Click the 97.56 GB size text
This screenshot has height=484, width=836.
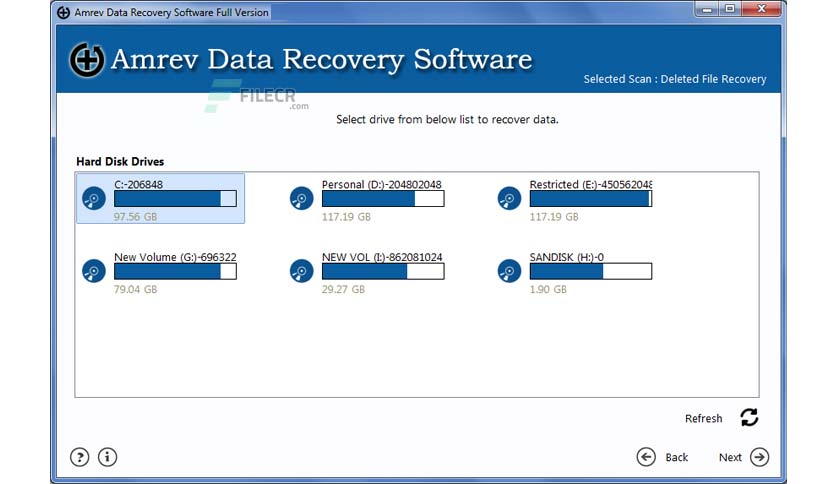(x=135, y=217)
